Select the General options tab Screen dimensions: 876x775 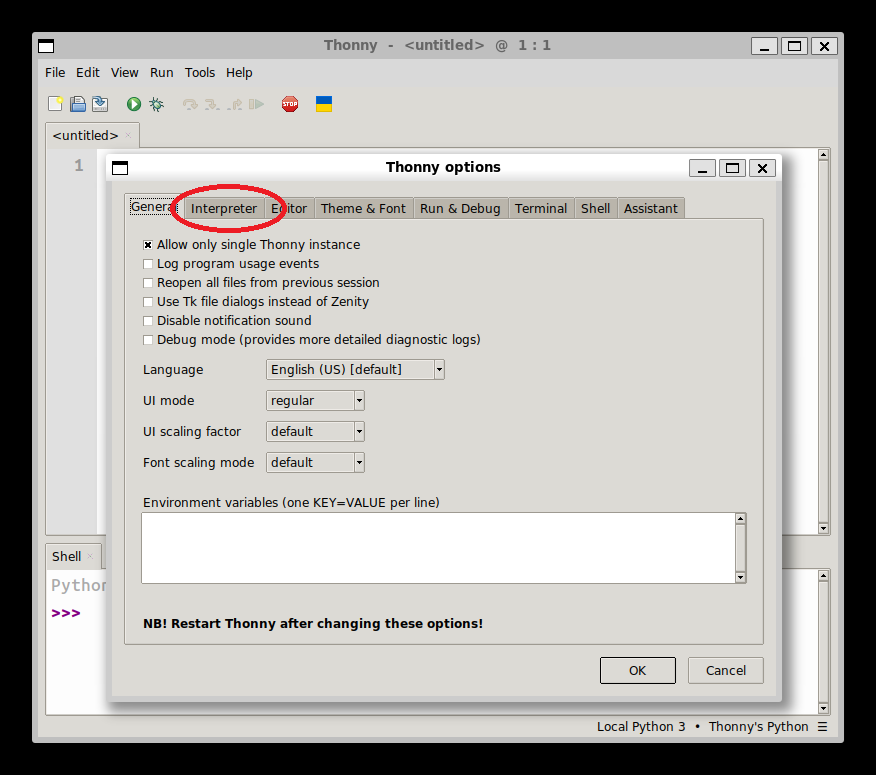(x=154, y=207)
